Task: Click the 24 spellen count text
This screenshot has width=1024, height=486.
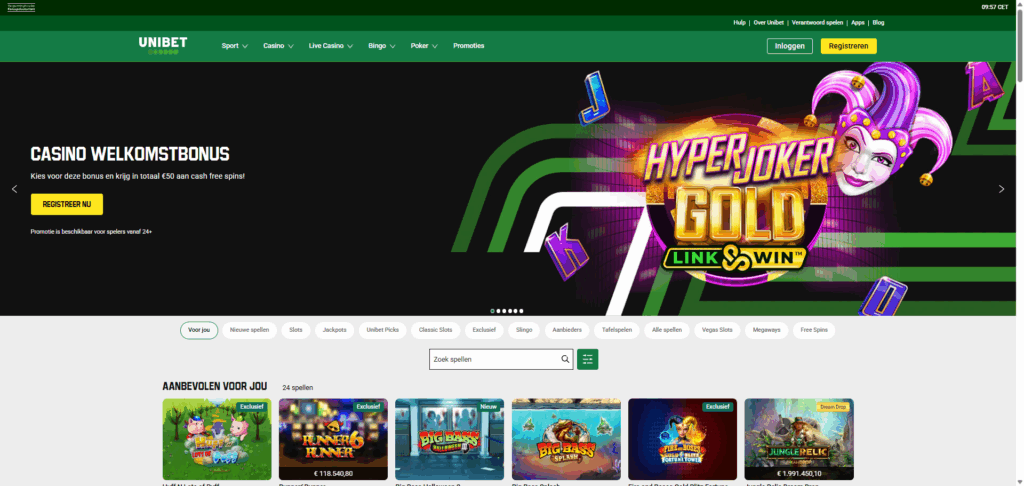Action: pos(298,387)
